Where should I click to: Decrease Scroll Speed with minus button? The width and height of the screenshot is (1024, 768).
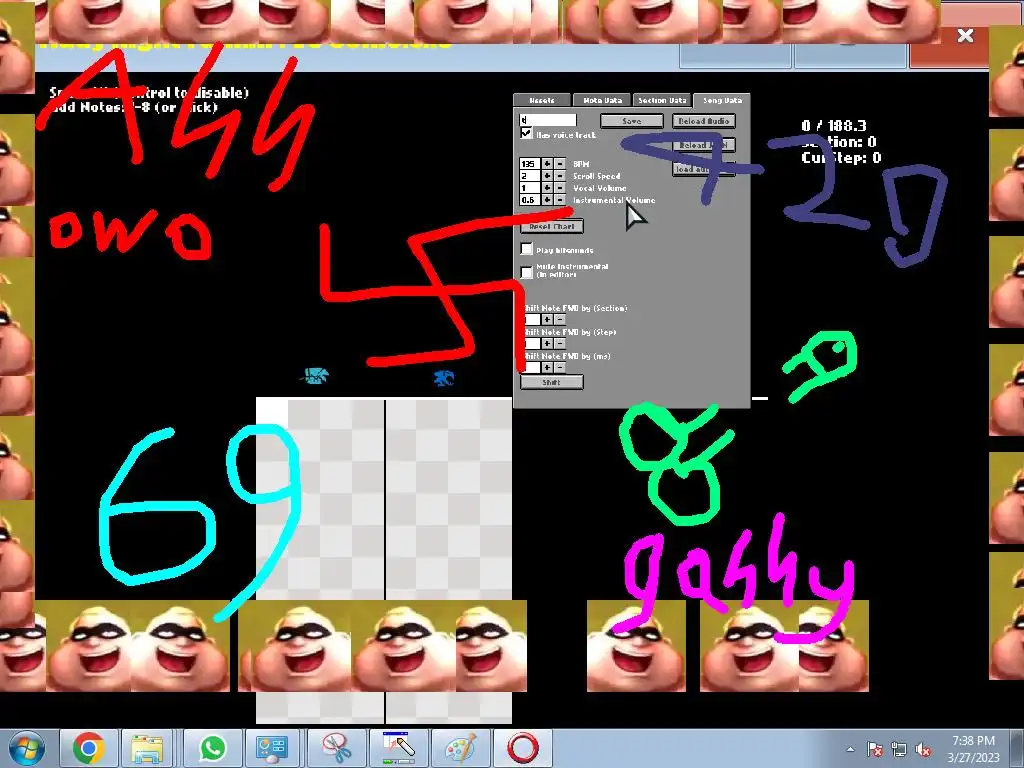[560, 176]
